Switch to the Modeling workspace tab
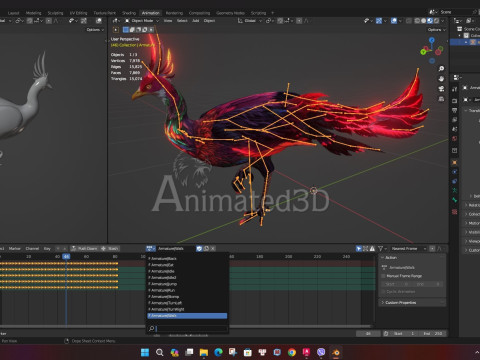Screen dimensions: 480x360 click(34, 13)
